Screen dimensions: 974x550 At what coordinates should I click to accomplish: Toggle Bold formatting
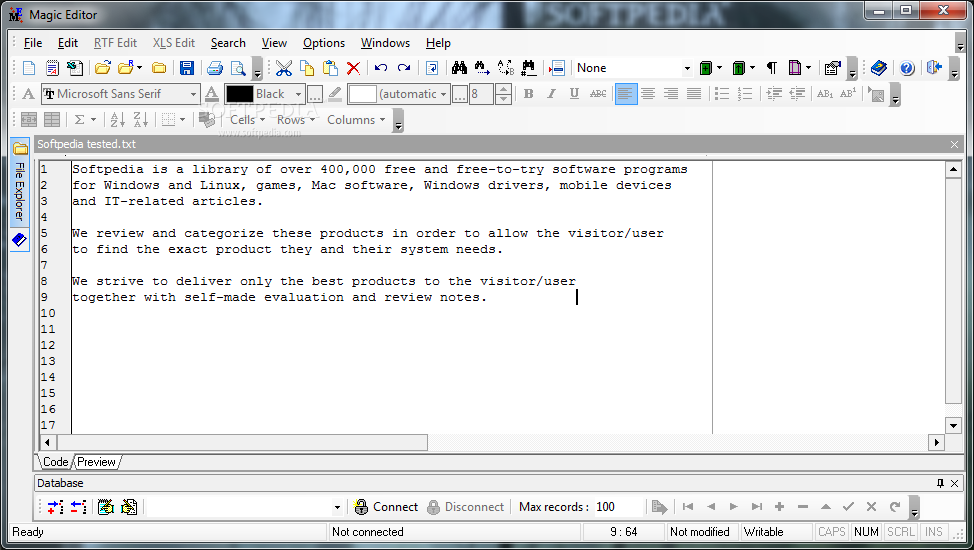click(x=529, y=94)
